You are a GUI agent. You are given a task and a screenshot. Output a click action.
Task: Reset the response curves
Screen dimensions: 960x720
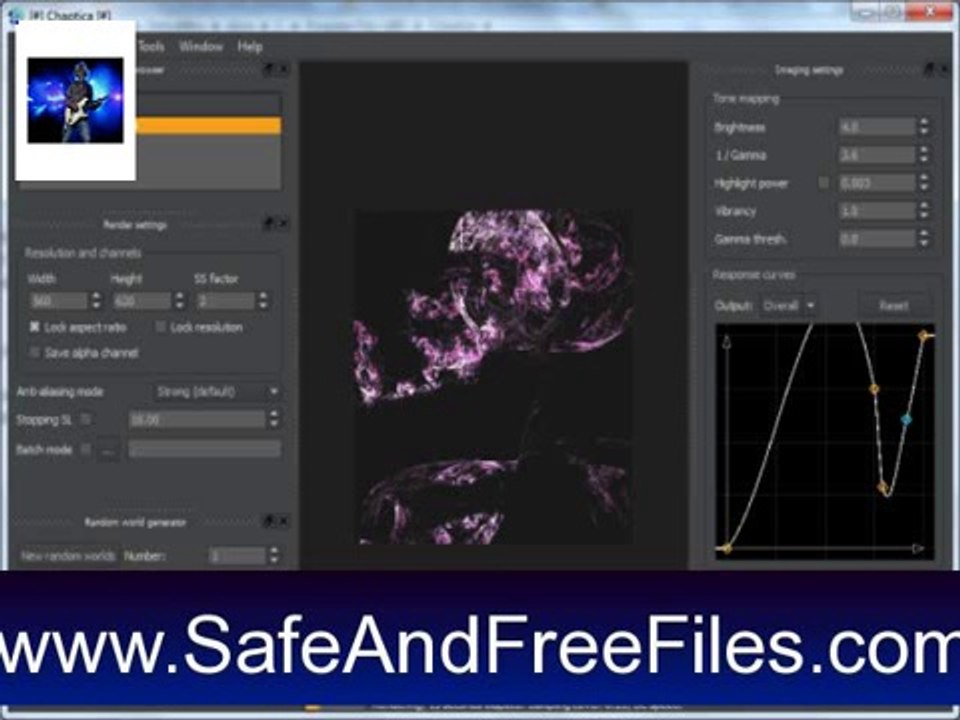click(x=894, y=305)
